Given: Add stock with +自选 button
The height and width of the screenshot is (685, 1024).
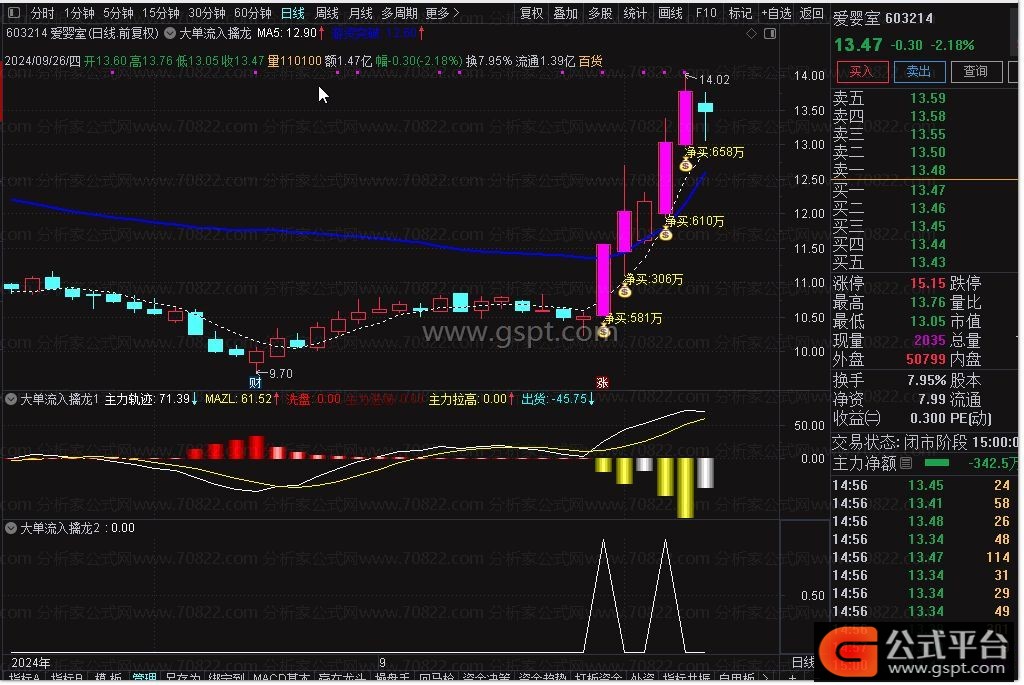Looking at the screenshot, I should 776,13.
